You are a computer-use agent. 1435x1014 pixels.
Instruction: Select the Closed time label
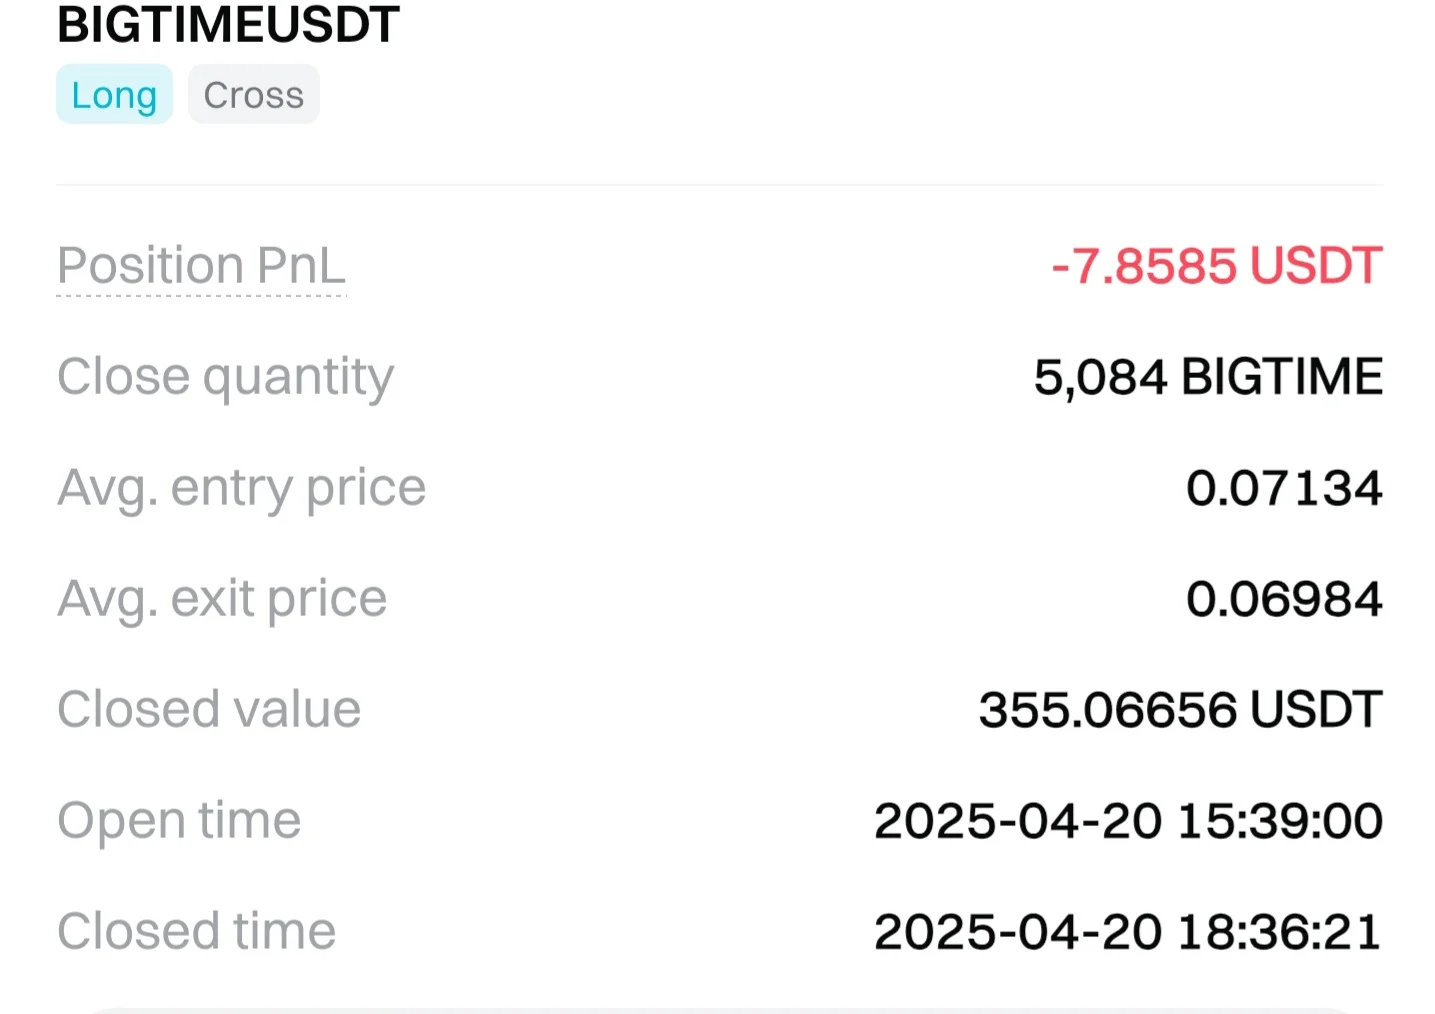point(196,932)
